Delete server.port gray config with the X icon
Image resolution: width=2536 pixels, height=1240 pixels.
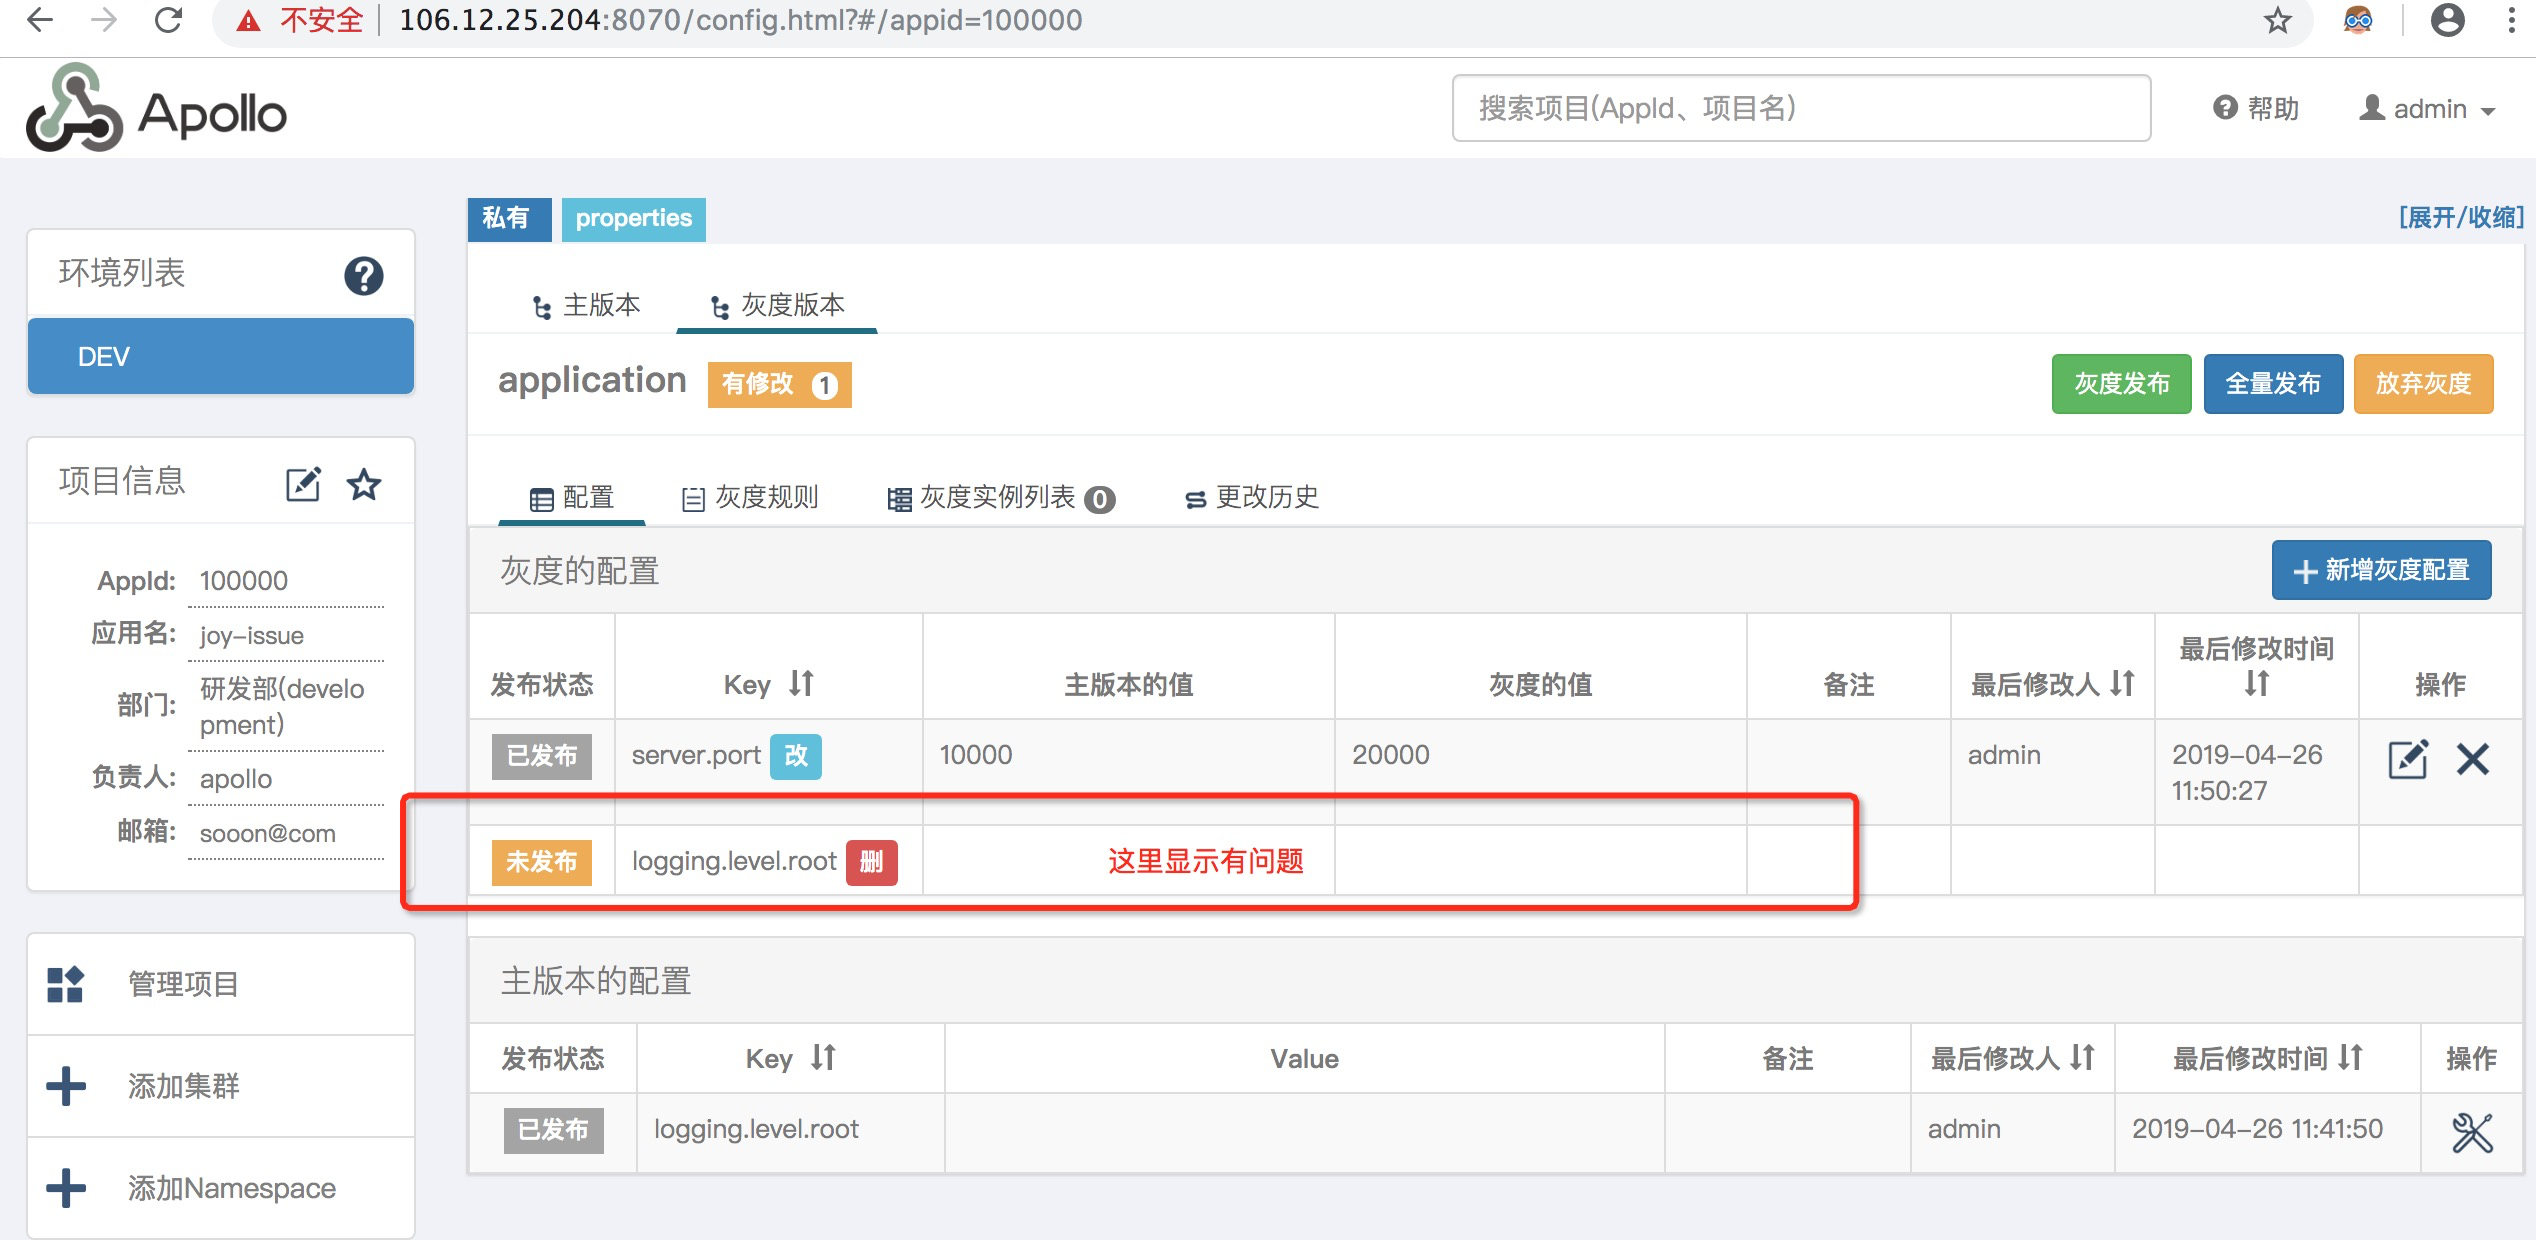coord(2473,758)
